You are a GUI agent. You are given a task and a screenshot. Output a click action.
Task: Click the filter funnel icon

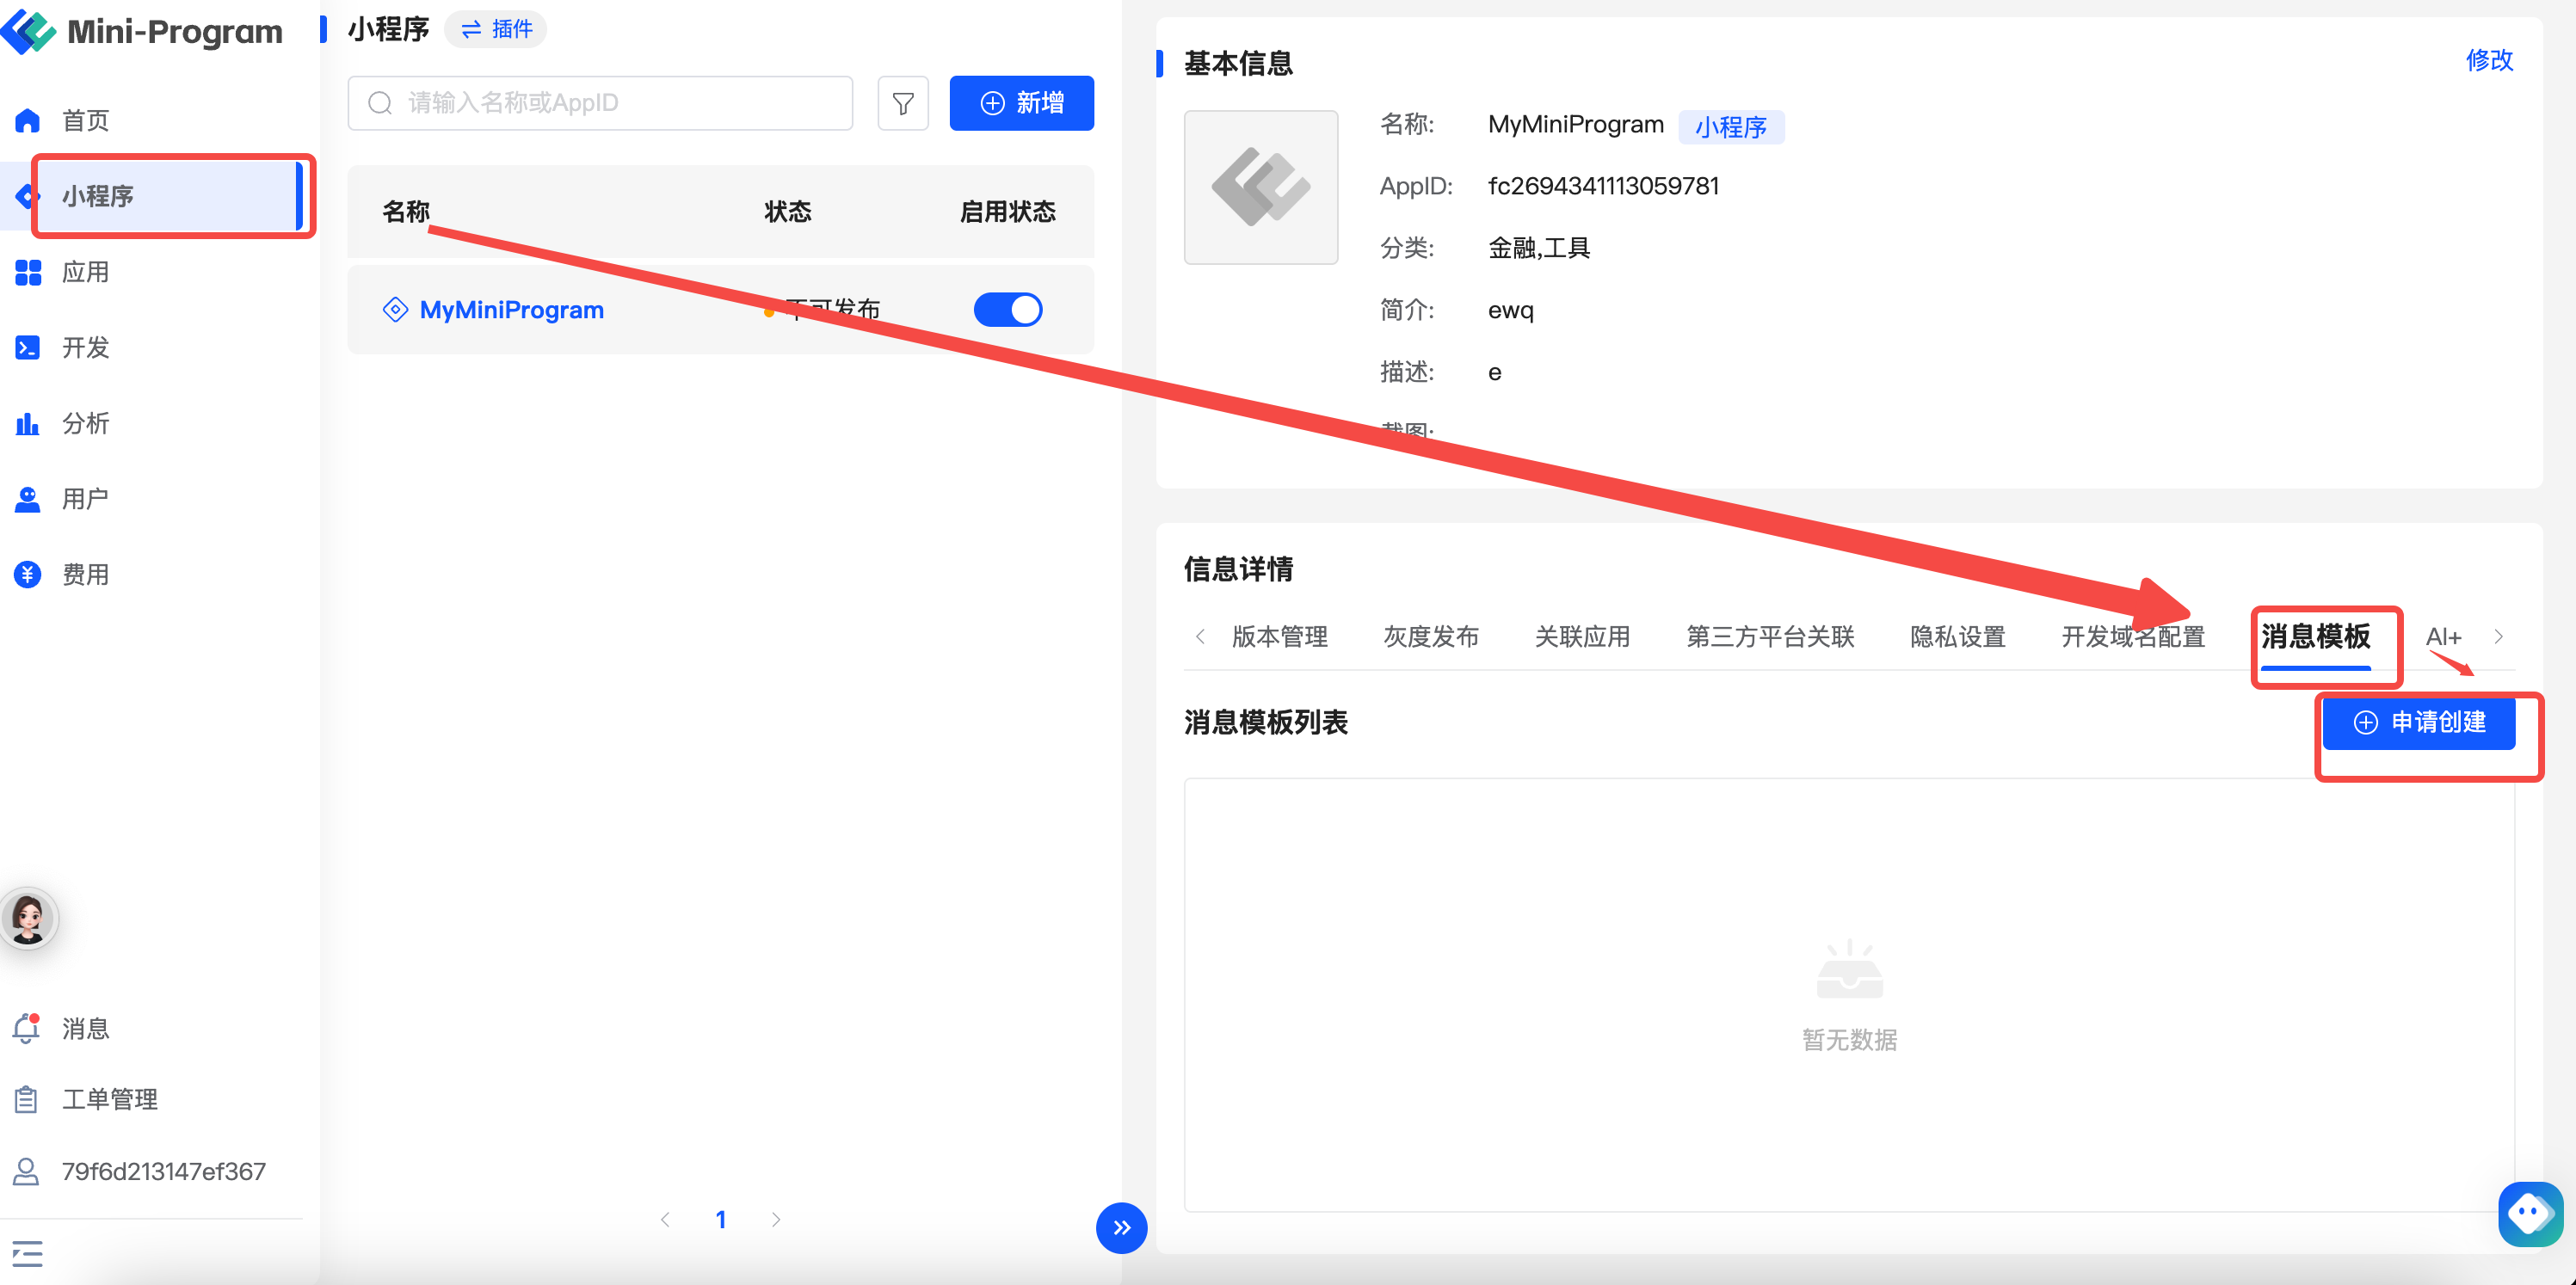902,103
